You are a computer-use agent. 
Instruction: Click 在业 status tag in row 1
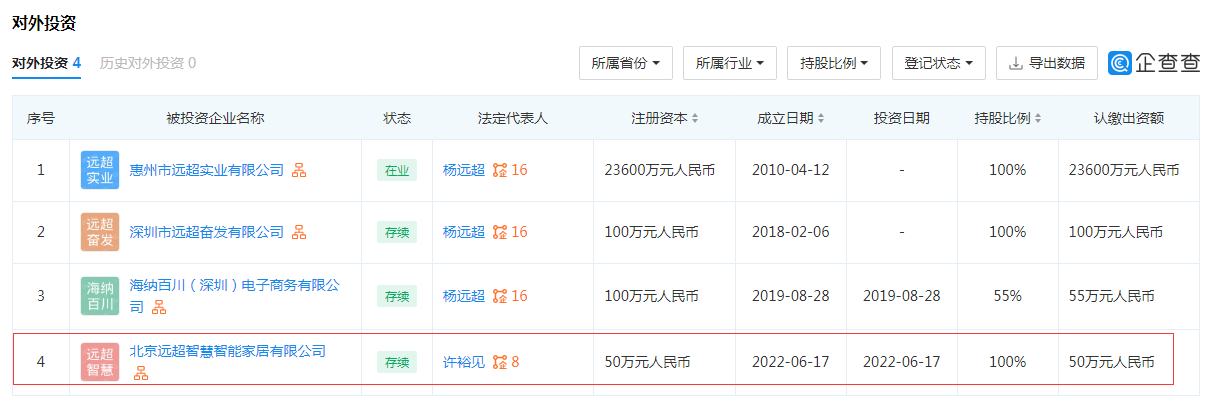click(x=397, y=170)
